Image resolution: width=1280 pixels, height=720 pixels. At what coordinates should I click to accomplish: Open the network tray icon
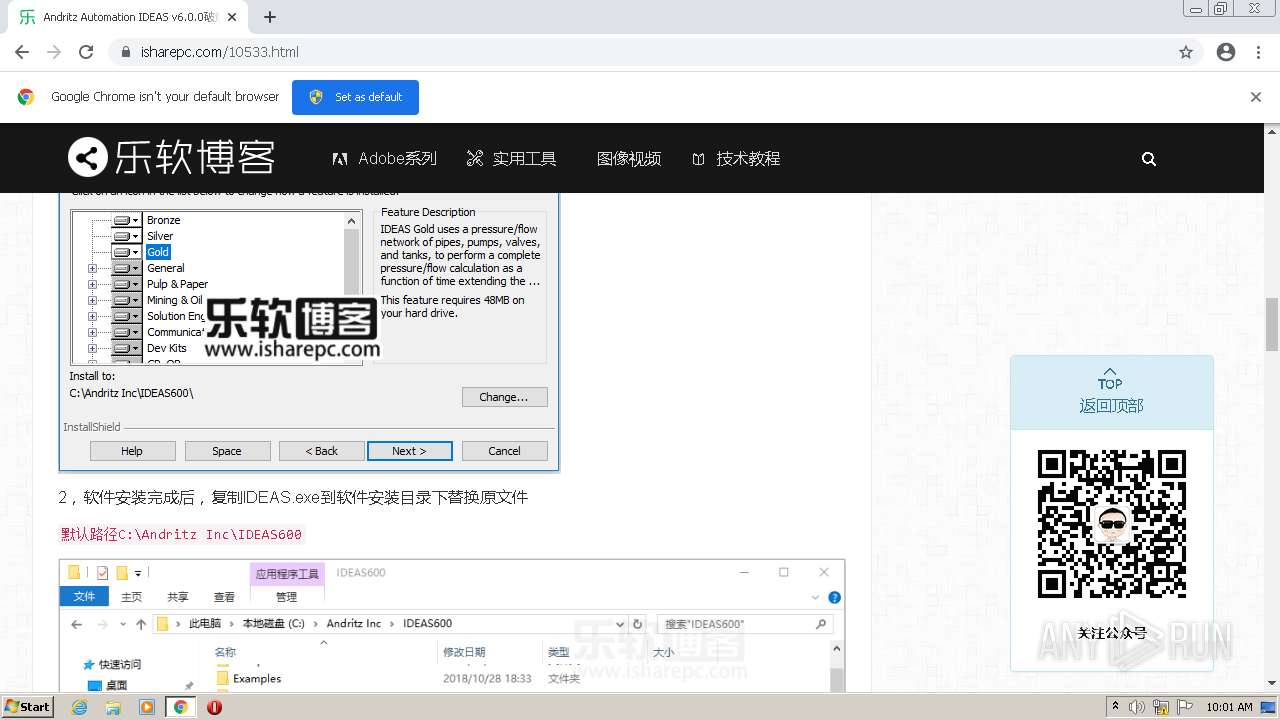pos(1160,707)
